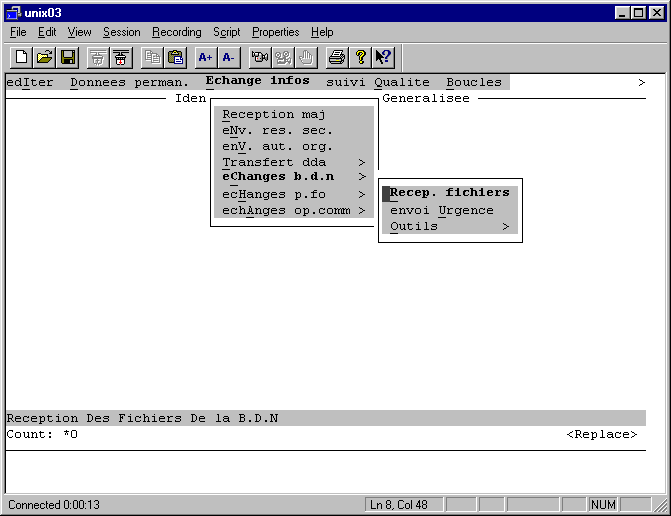Click the Copy toolbar icon
This screenshot has height=516, width=671.
coord(152,57)
